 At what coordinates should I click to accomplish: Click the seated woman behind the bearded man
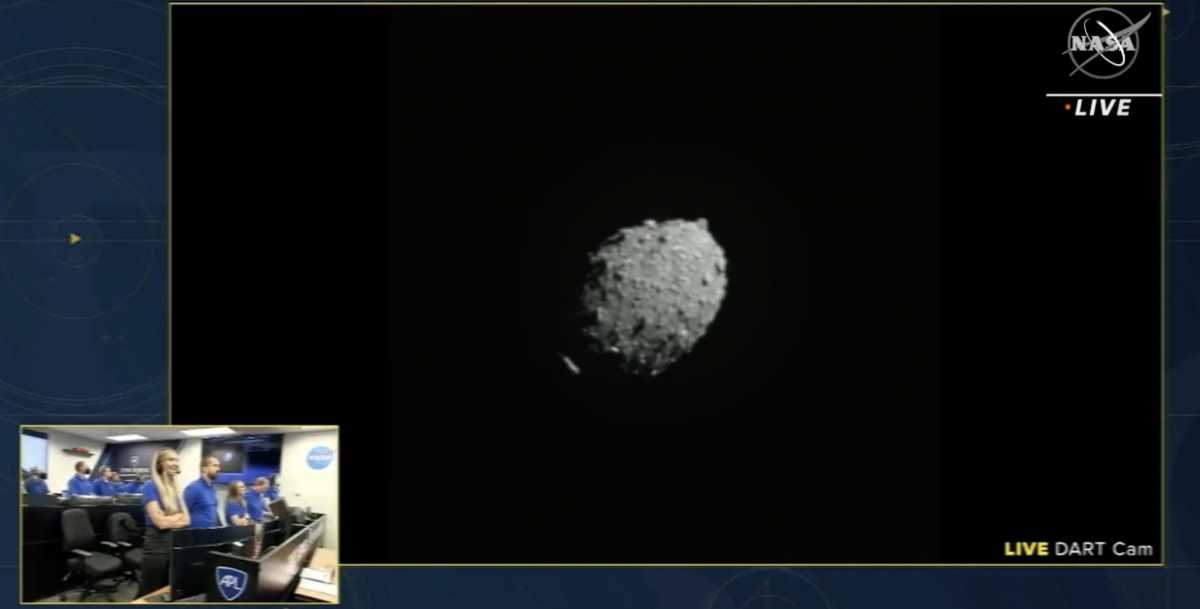click(237, 503)
